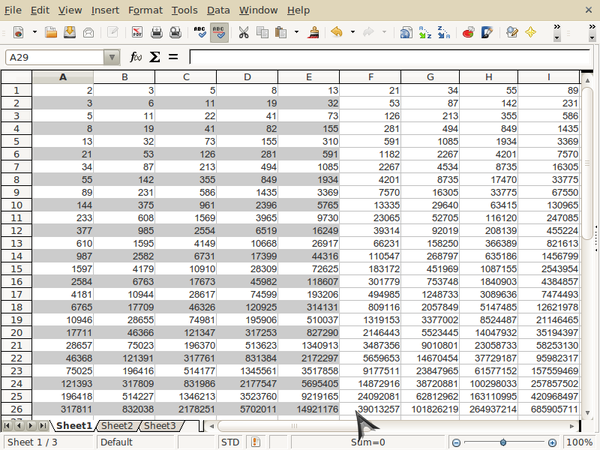Toggle Show Draw Functions

pyautogui.click(x=487, y=33)
